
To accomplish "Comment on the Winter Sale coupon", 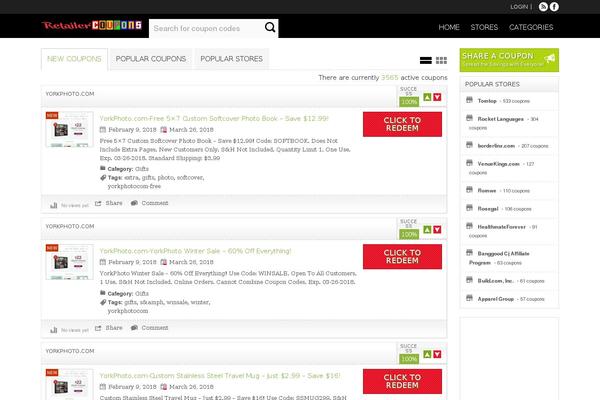I will (x=150, y=328).
